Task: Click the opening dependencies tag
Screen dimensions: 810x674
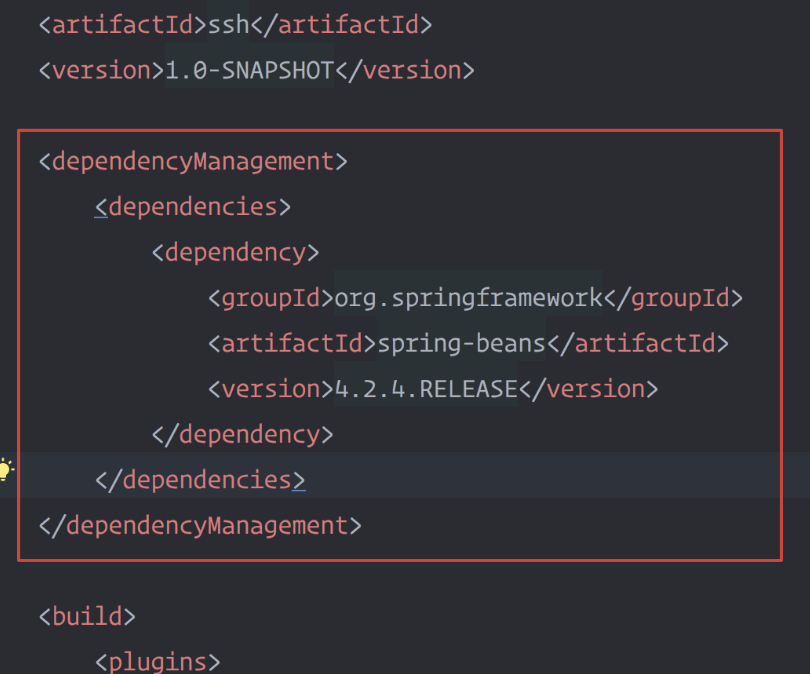Action: coord(193,207)
